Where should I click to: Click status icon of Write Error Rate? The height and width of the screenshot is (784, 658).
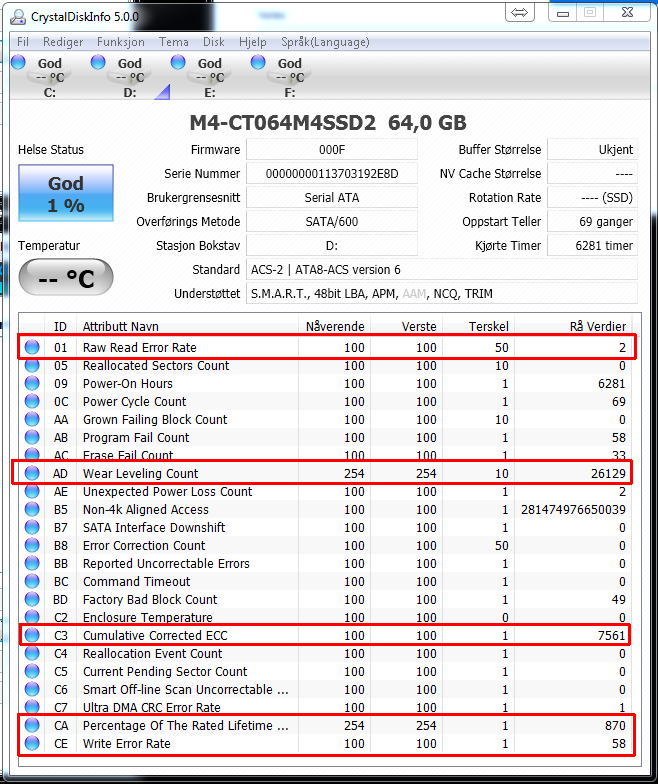[x=32, y=743]
